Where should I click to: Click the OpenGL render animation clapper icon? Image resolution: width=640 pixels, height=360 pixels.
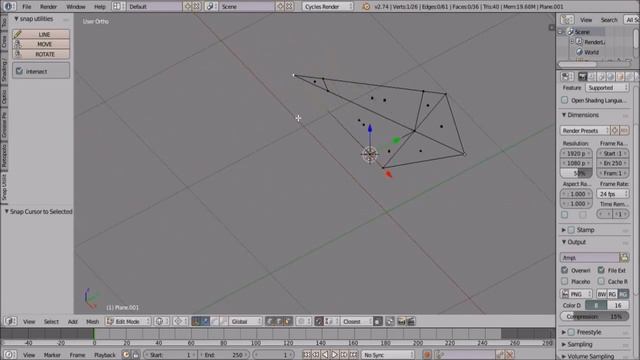[411, 322]
